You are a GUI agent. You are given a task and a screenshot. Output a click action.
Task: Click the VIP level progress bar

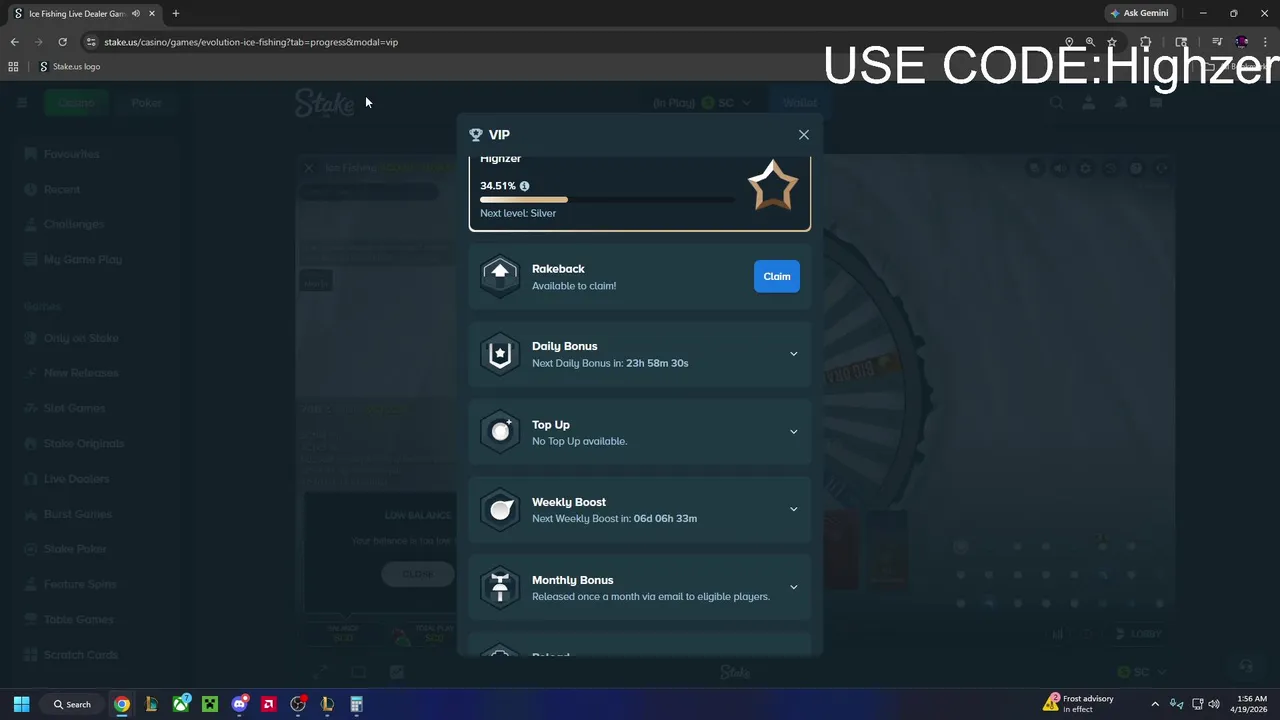point(607,200)
